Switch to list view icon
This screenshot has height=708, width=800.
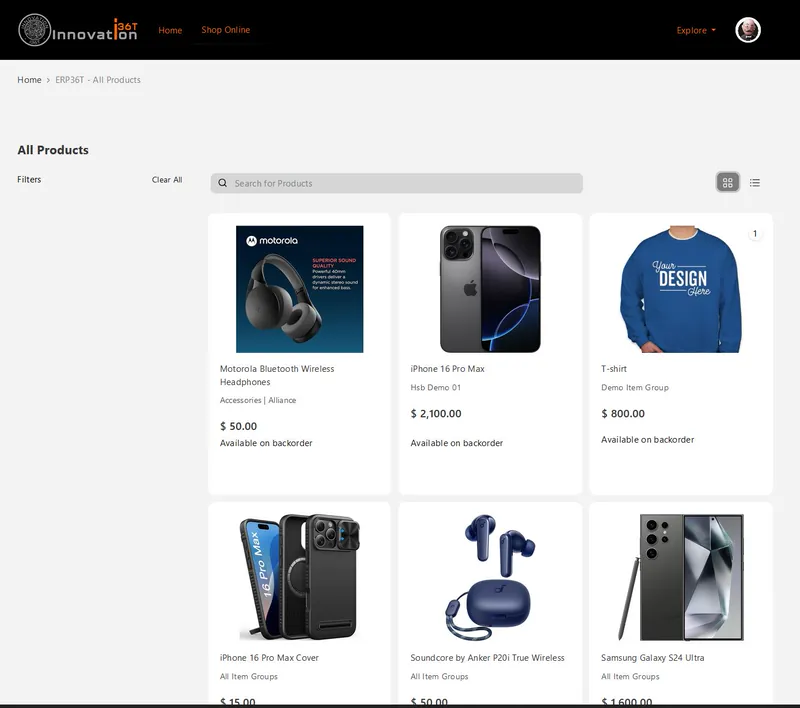click(755, 183)
